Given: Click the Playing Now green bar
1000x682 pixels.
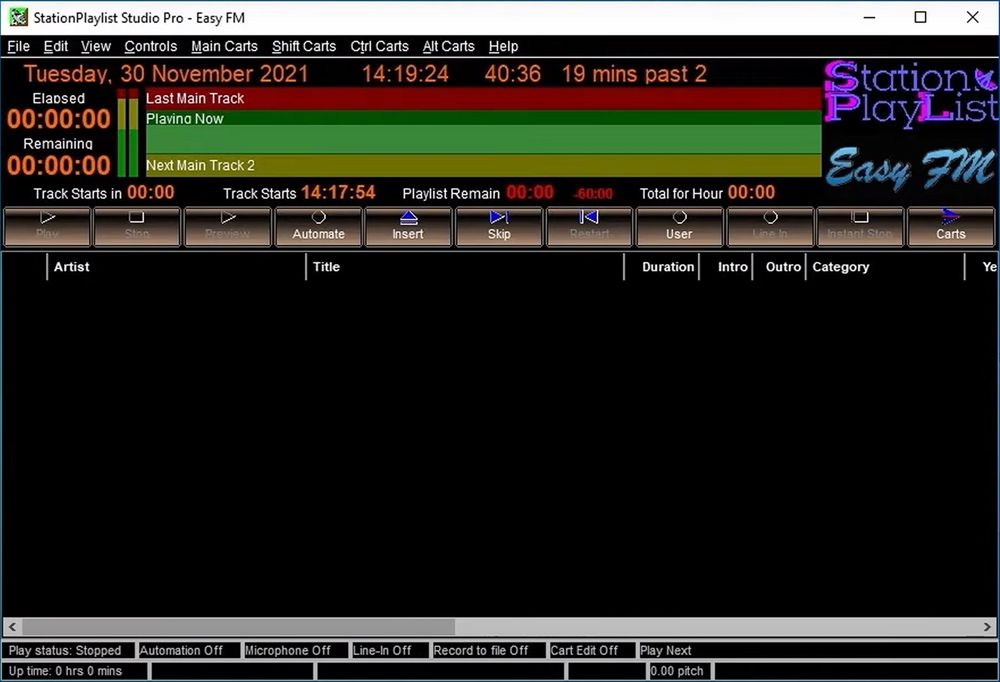Looking at the screenshot, I should [x=483, y=132].
